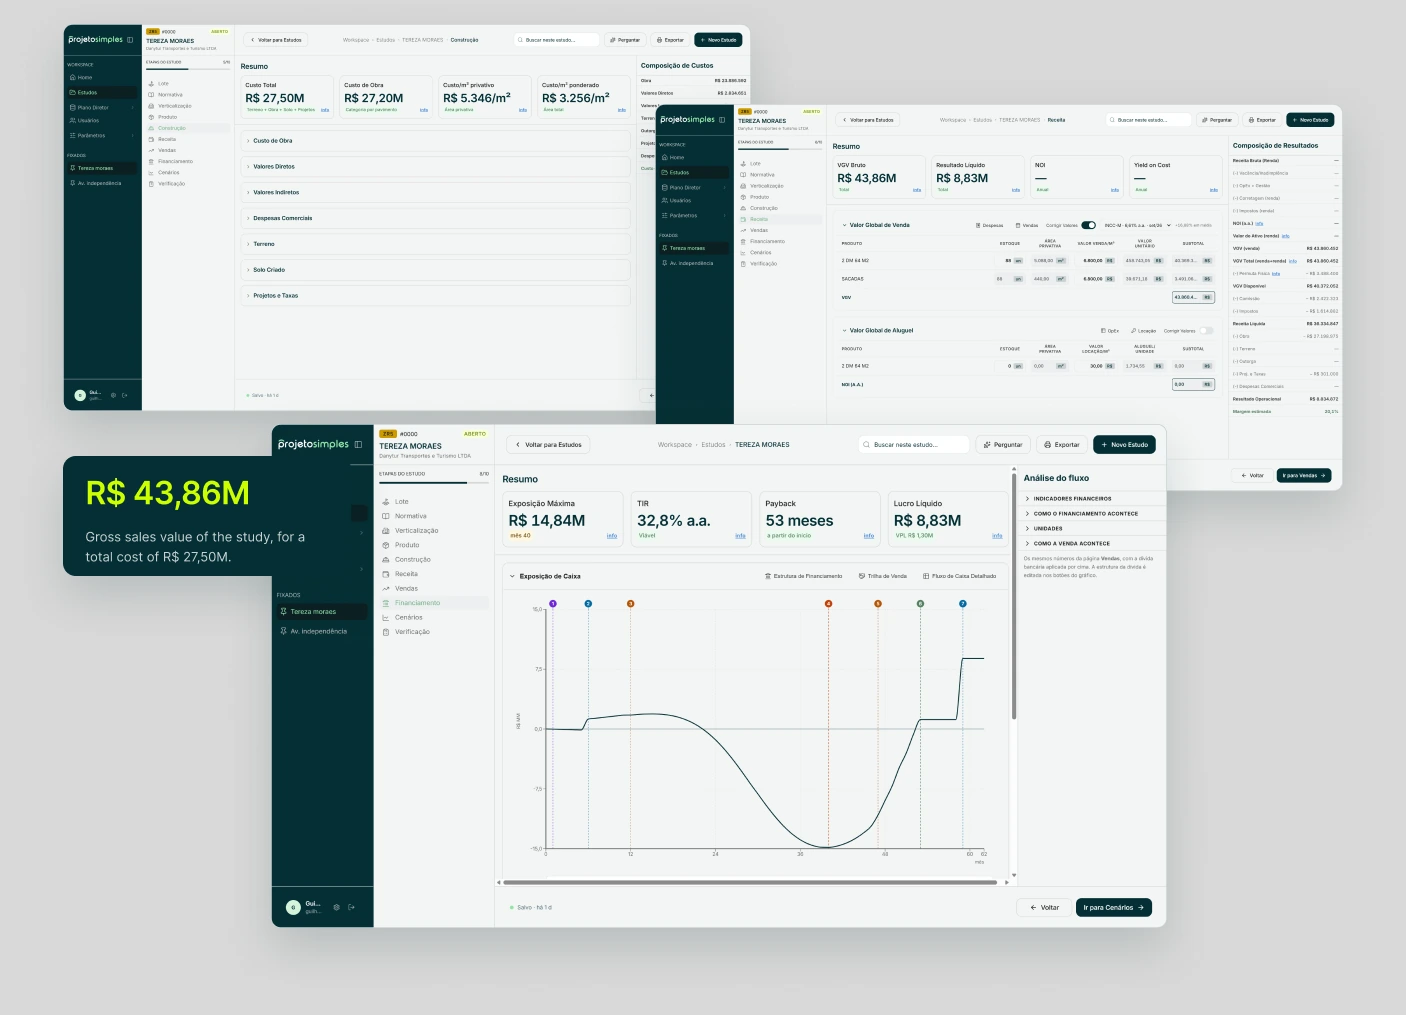Open settings gear in the Financiamento window footer
The width and height of the screenshot is (1406, 1015).
(336, 908)
